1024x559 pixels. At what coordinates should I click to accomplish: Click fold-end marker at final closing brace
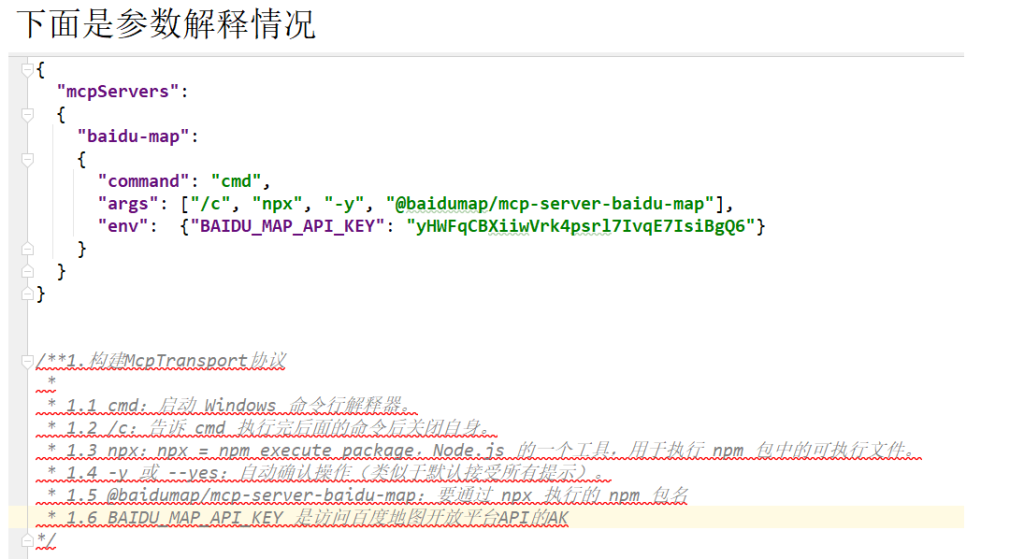29,294
